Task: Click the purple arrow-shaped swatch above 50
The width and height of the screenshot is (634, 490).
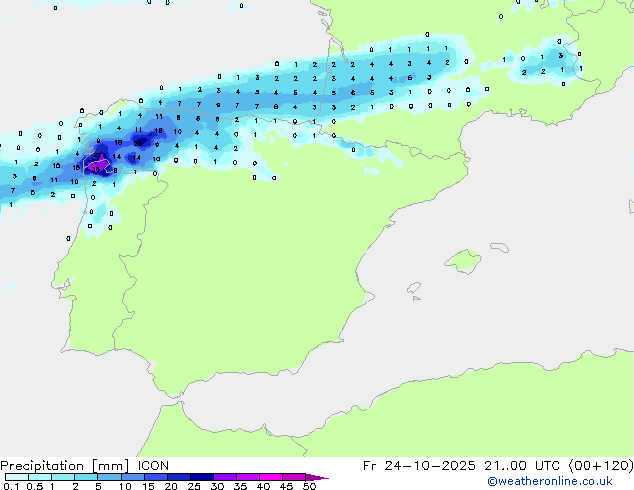Action: pyautogui.click(x=316, y=477)
